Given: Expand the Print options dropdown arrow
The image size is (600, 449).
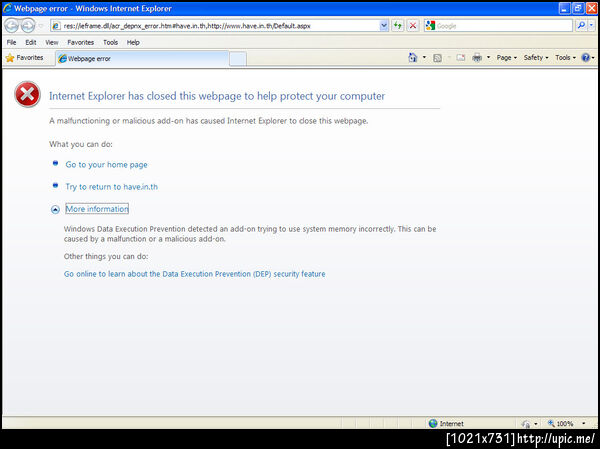Looking at the screenshot, I should 488,57.
